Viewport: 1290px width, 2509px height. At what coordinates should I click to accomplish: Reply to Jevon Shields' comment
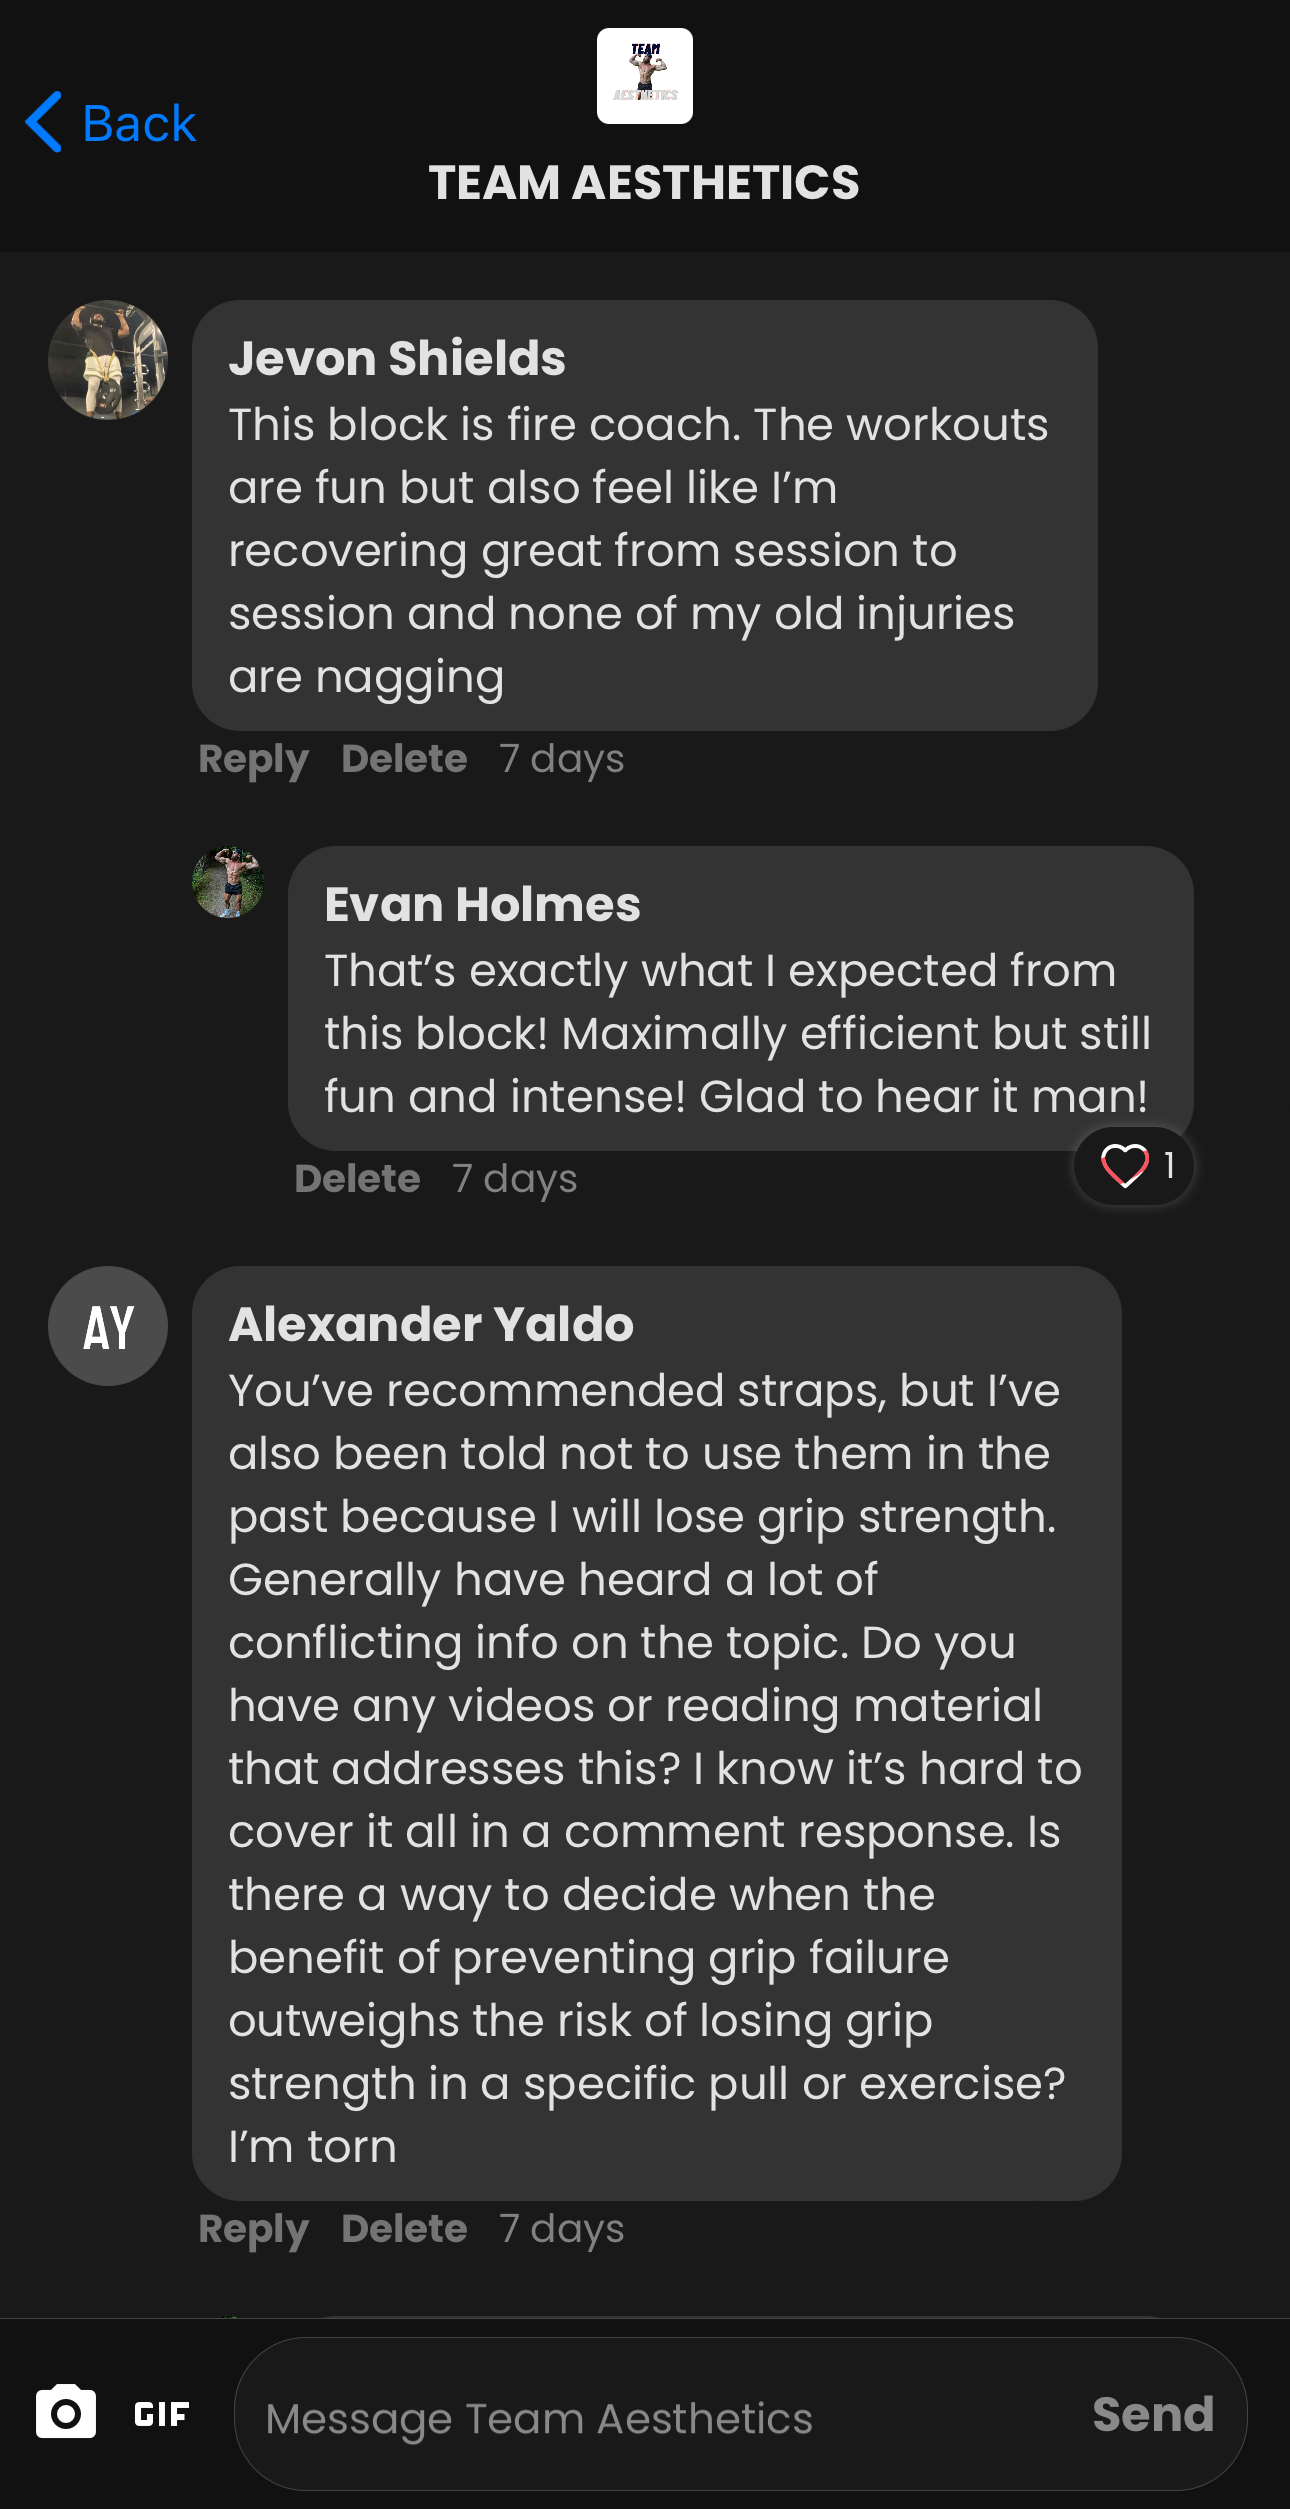pyautogui.click(x=254, y=759)
